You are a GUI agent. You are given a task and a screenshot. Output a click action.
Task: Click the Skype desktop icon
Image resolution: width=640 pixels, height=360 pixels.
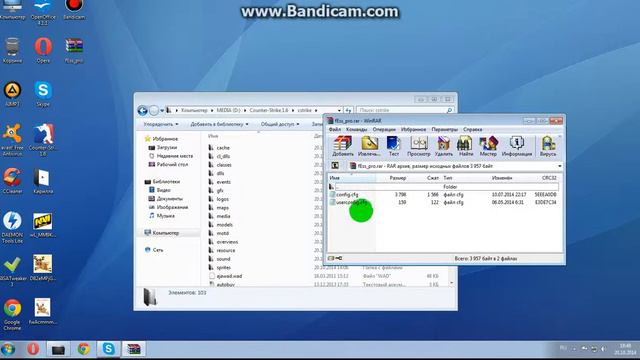[43, 94]
